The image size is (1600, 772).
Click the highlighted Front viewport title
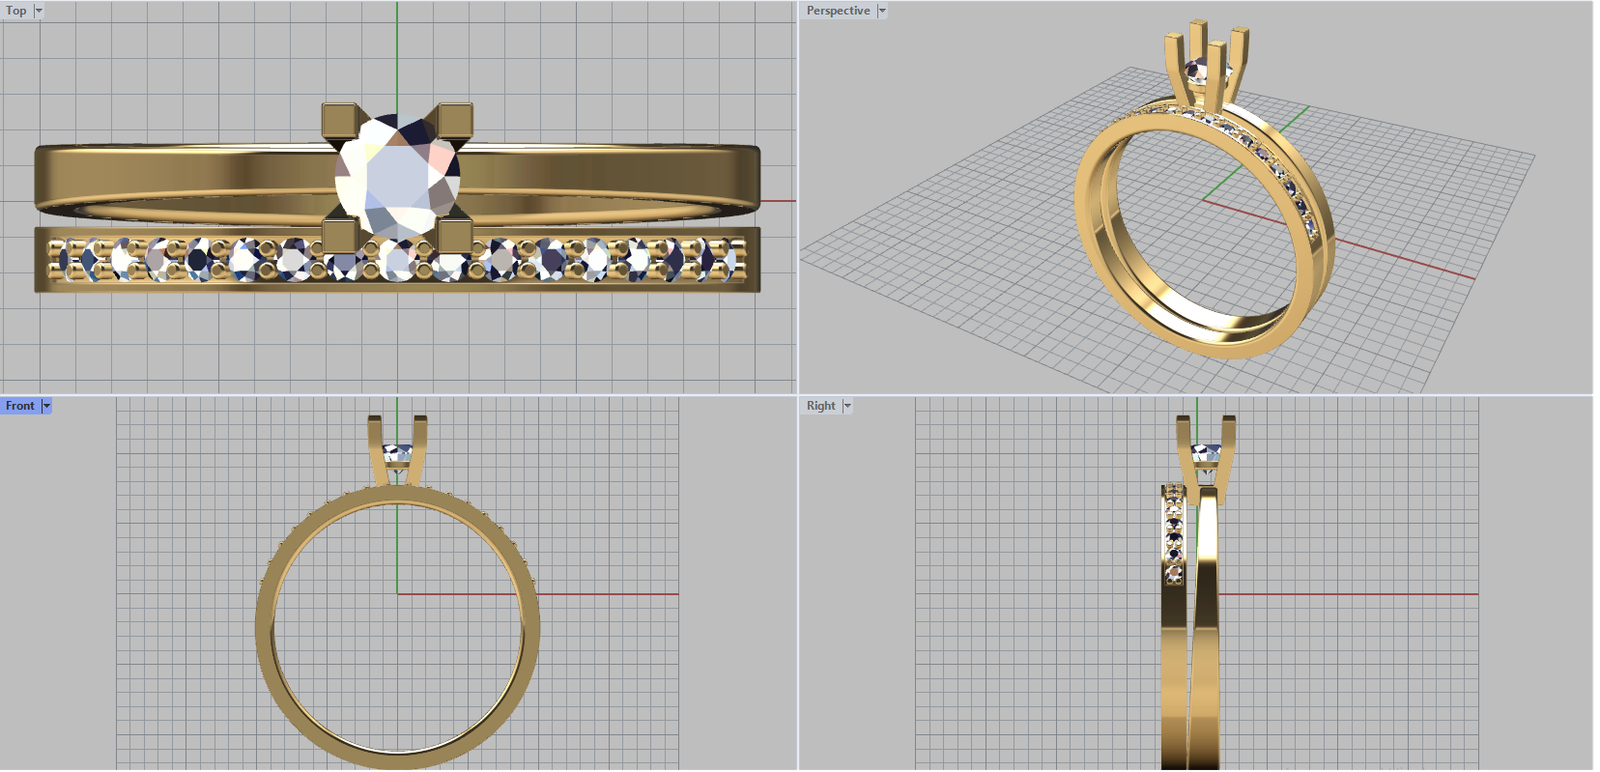pos(20,406)
